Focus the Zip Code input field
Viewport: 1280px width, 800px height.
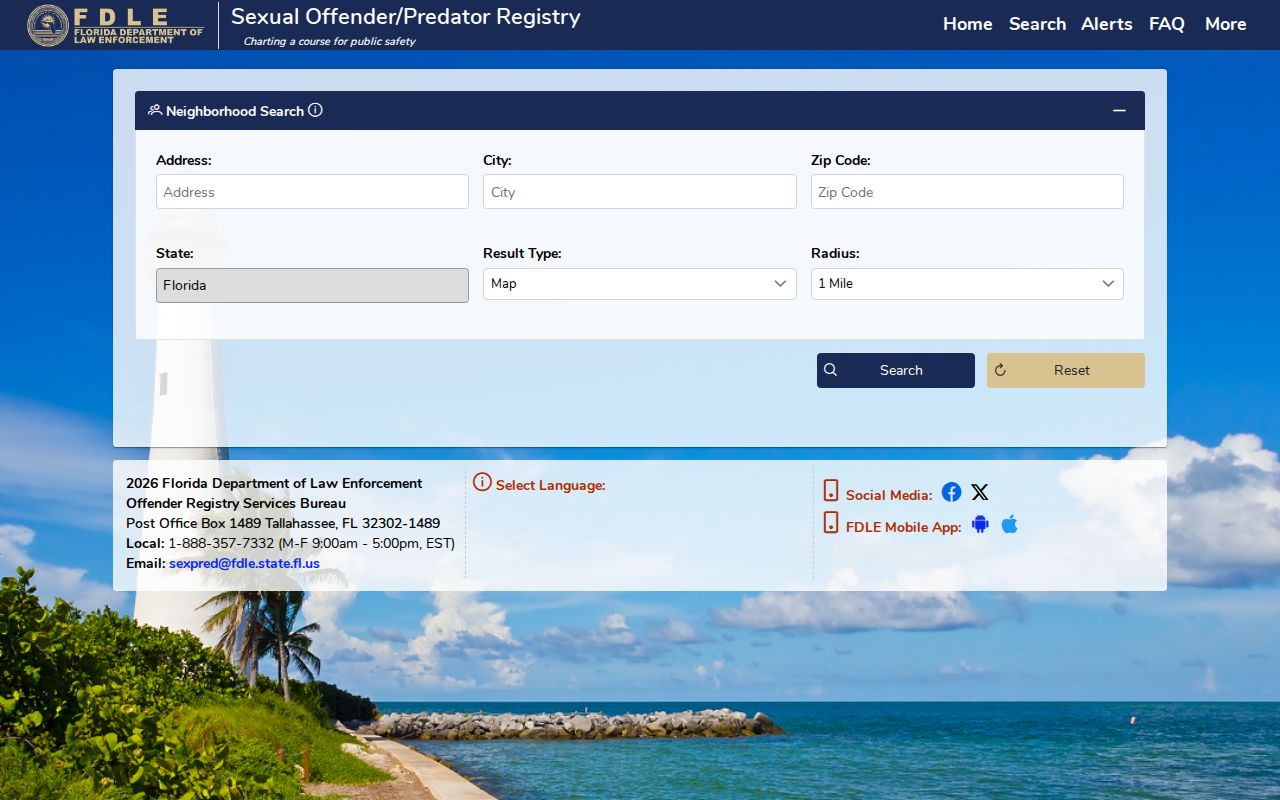pyautogui.click(x=967, y=192)
